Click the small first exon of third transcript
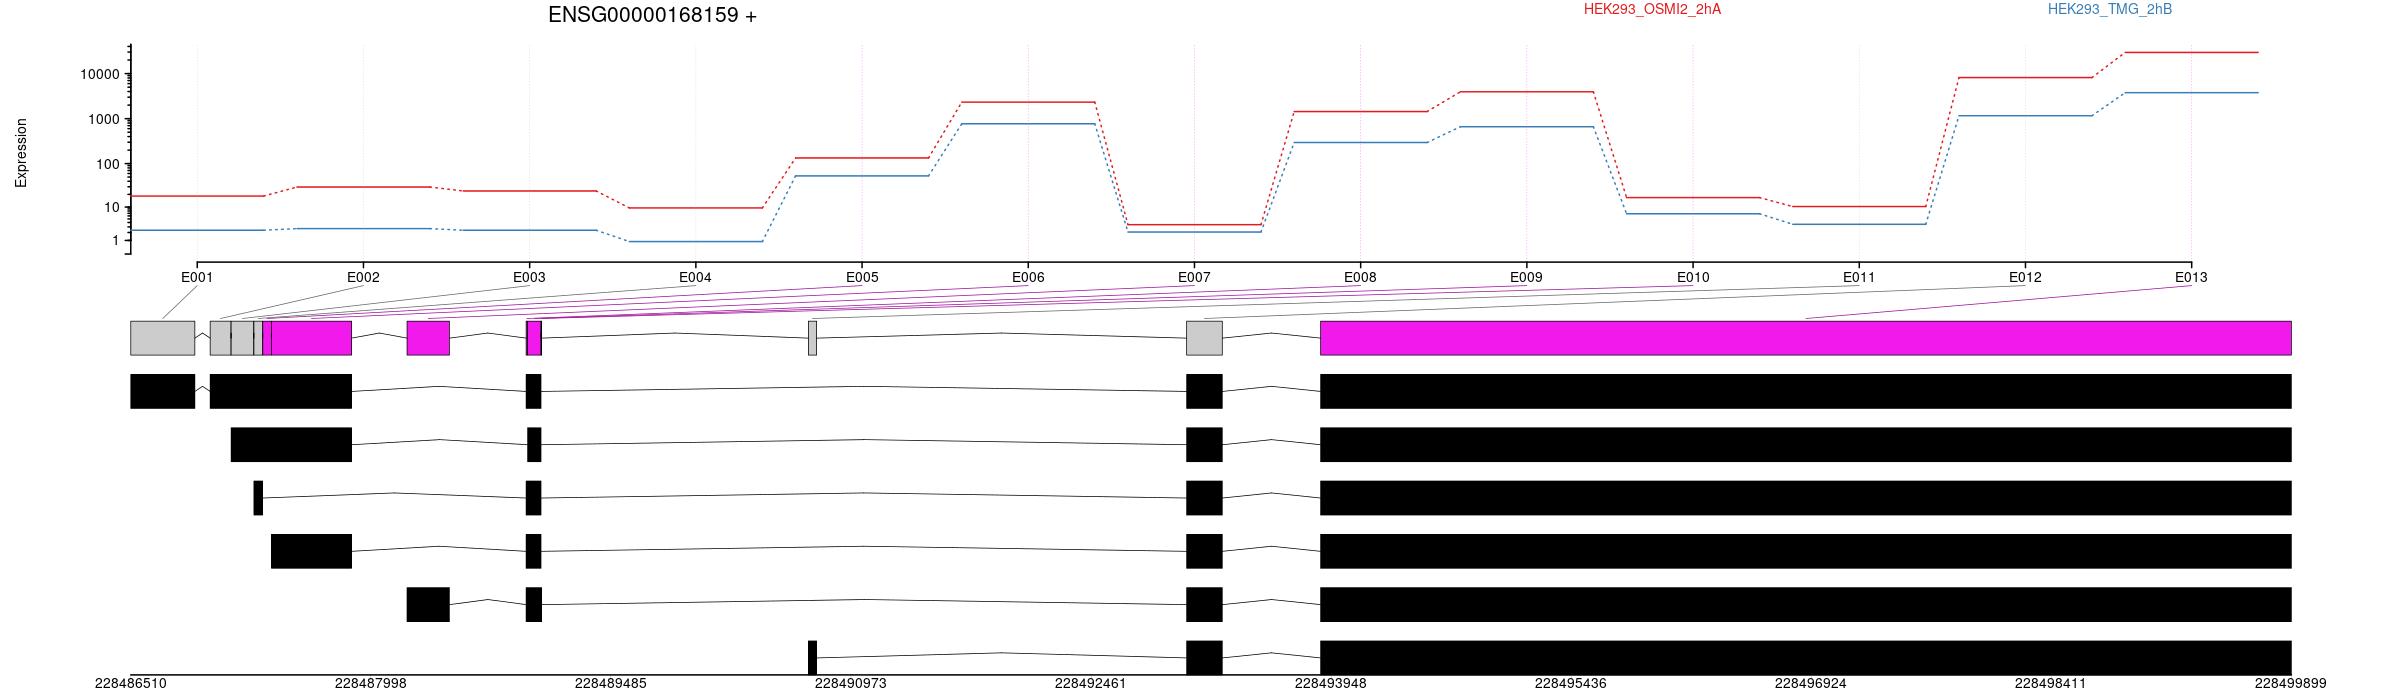Viewport: 2400px width, 700px height. pyautogui.click(x=258, y=498)
